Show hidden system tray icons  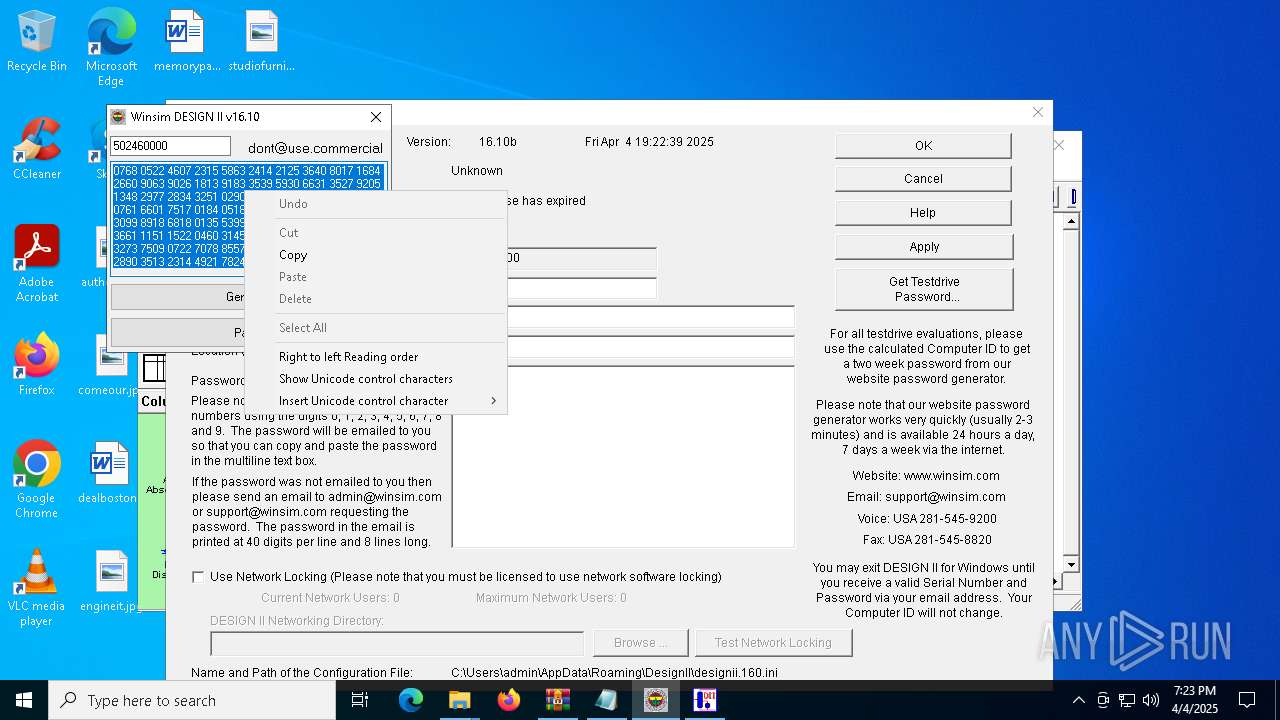1079,700
